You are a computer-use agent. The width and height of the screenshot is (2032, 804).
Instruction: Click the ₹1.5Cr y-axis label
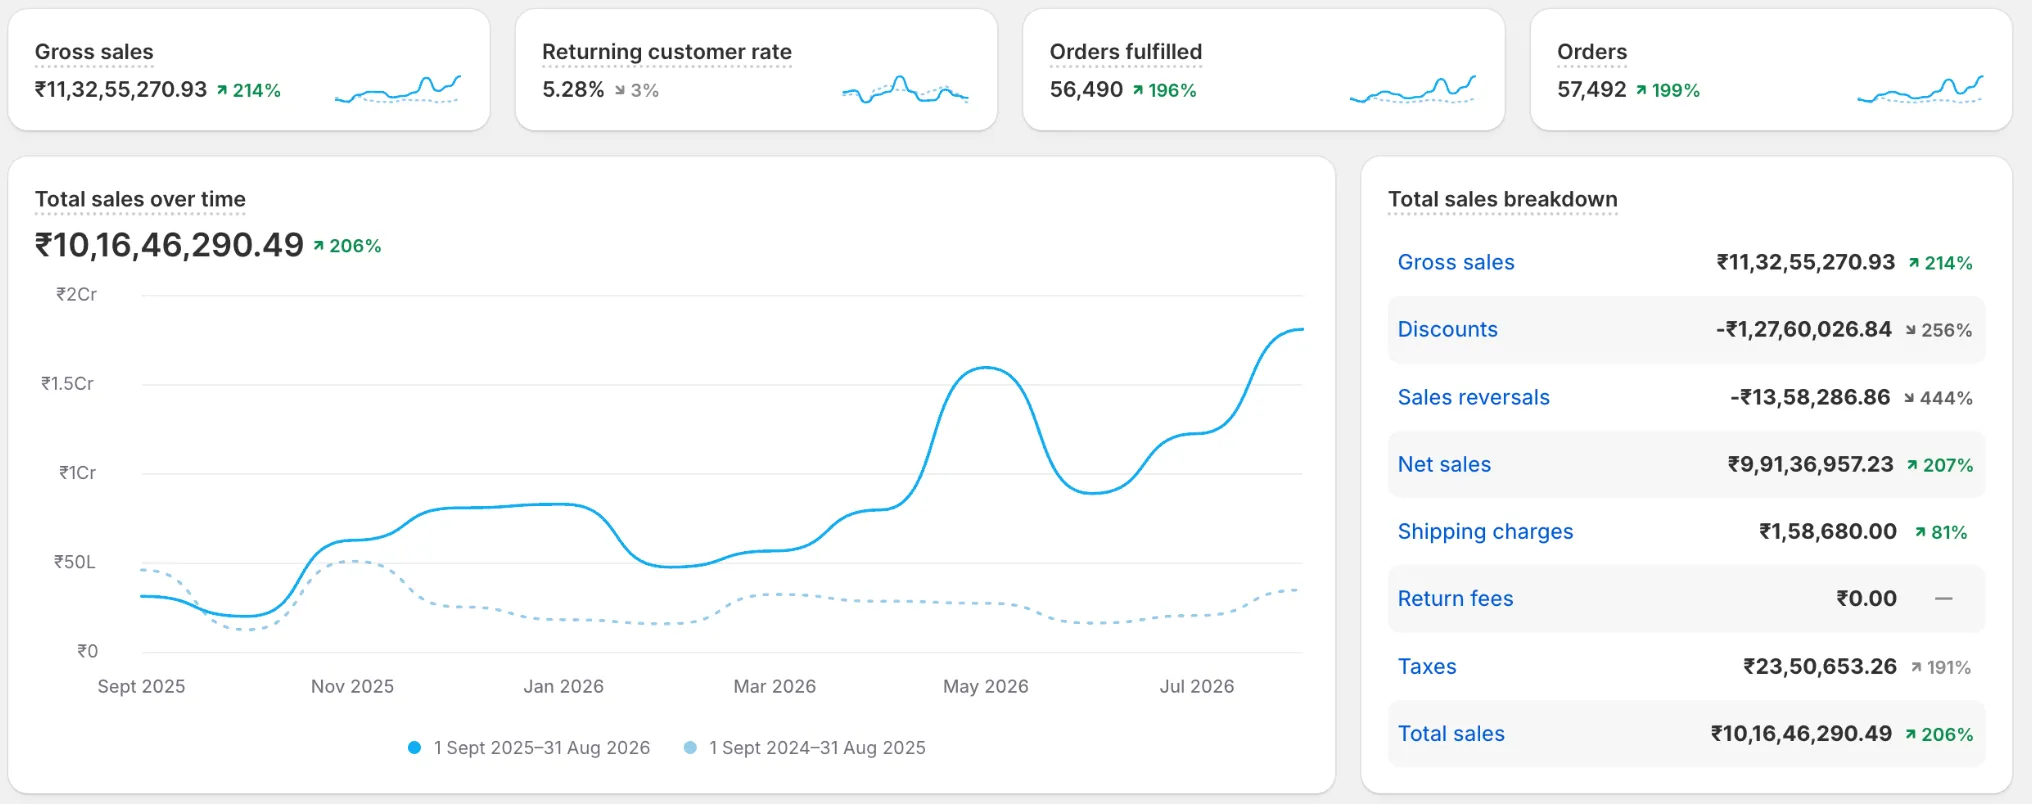pyautogui.click(x=67, y=384)
